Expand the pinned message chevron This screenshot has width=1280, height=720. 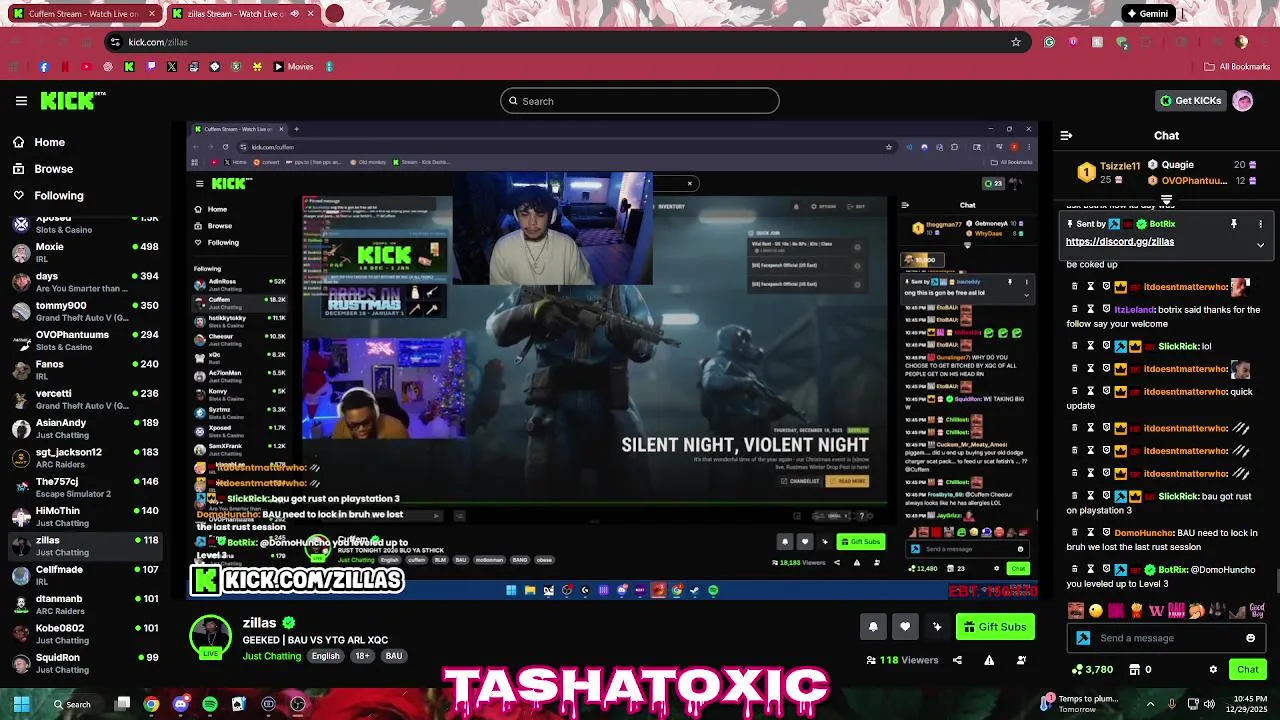click(x=1260, y=244)
